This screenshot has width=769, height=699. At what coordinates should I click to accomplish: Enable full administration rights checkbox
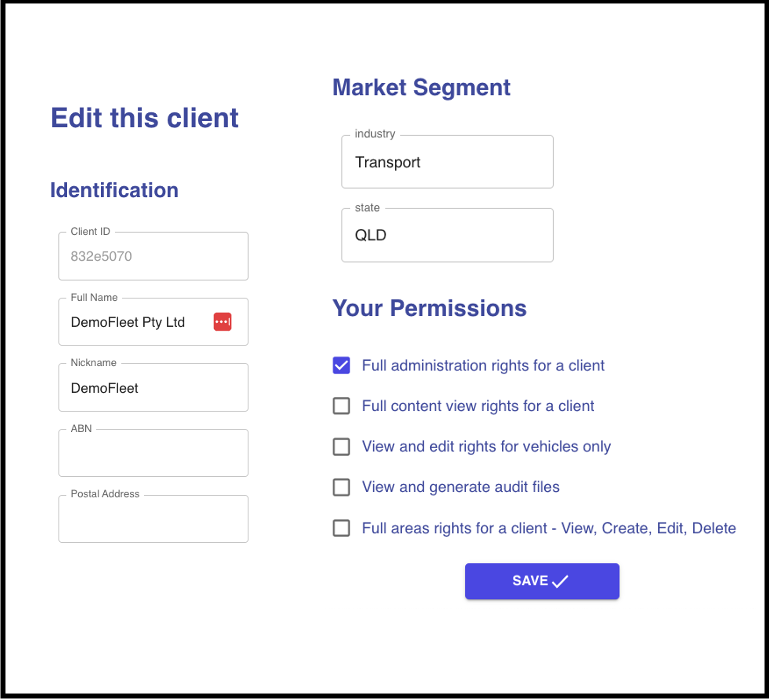click(x=341, y=365)
